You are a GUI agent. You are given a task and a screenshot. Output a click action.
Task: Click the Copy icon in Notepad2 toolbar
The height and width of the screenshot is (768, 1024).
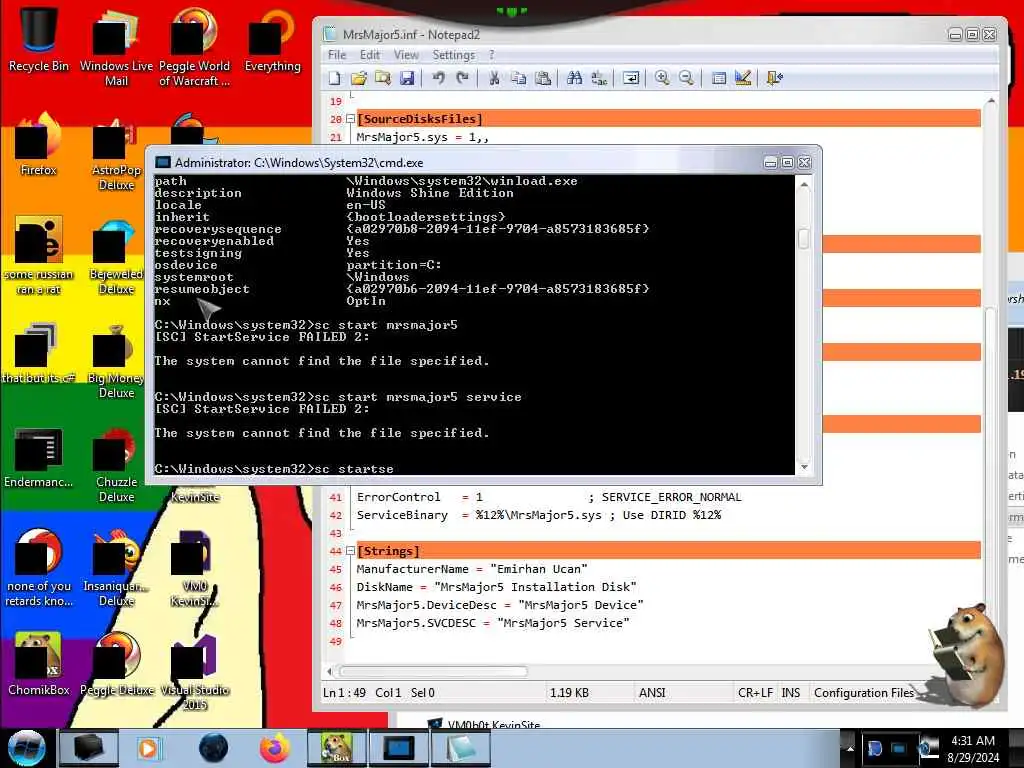pos(519,78)
